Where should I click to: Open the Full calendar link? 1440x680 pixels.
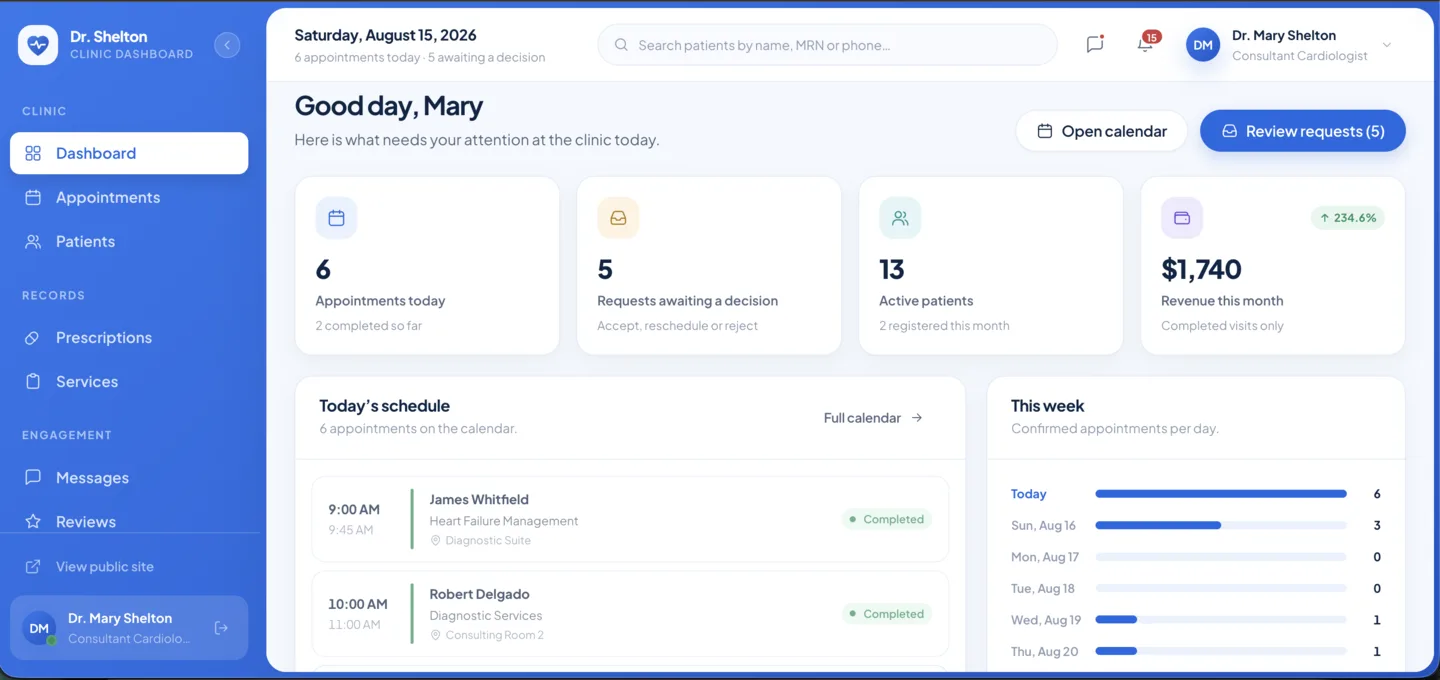(x=873, y=418)
